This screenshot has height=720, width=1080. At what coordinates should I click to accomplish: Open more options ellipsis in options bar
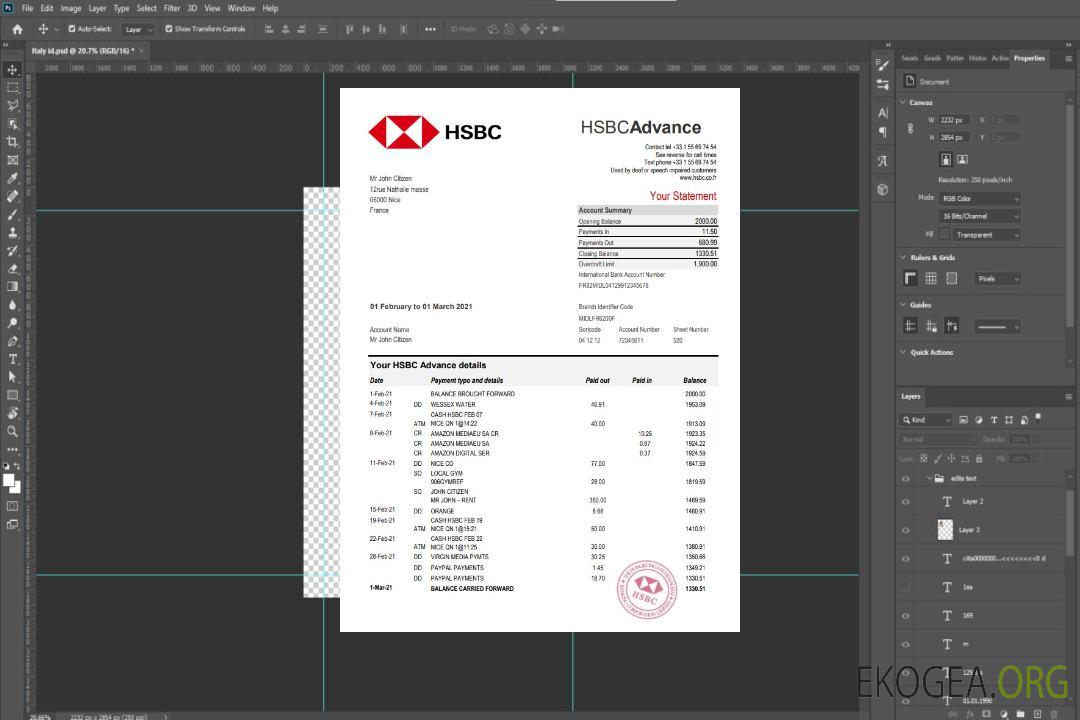click(x=430, y=29)
